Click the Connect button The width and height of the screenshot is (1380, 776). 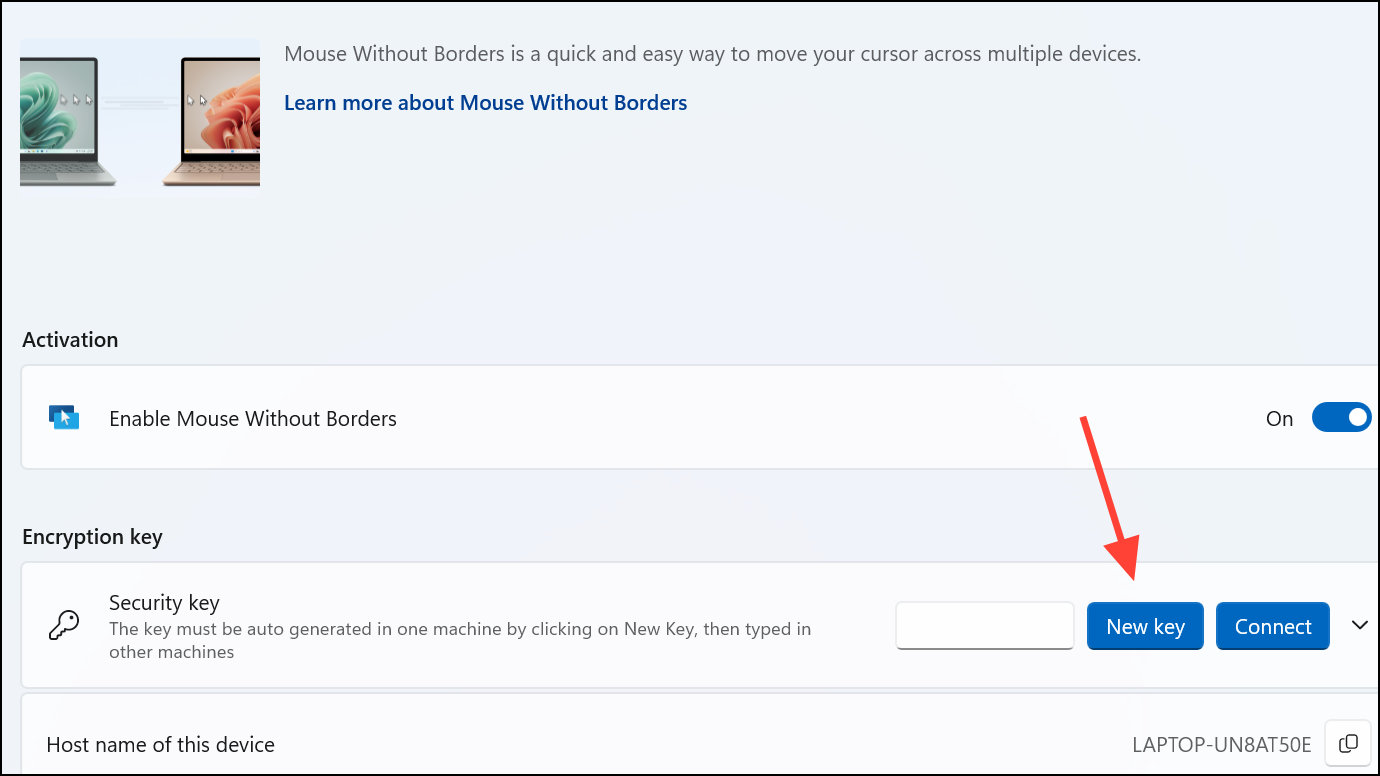(1273, 626)
